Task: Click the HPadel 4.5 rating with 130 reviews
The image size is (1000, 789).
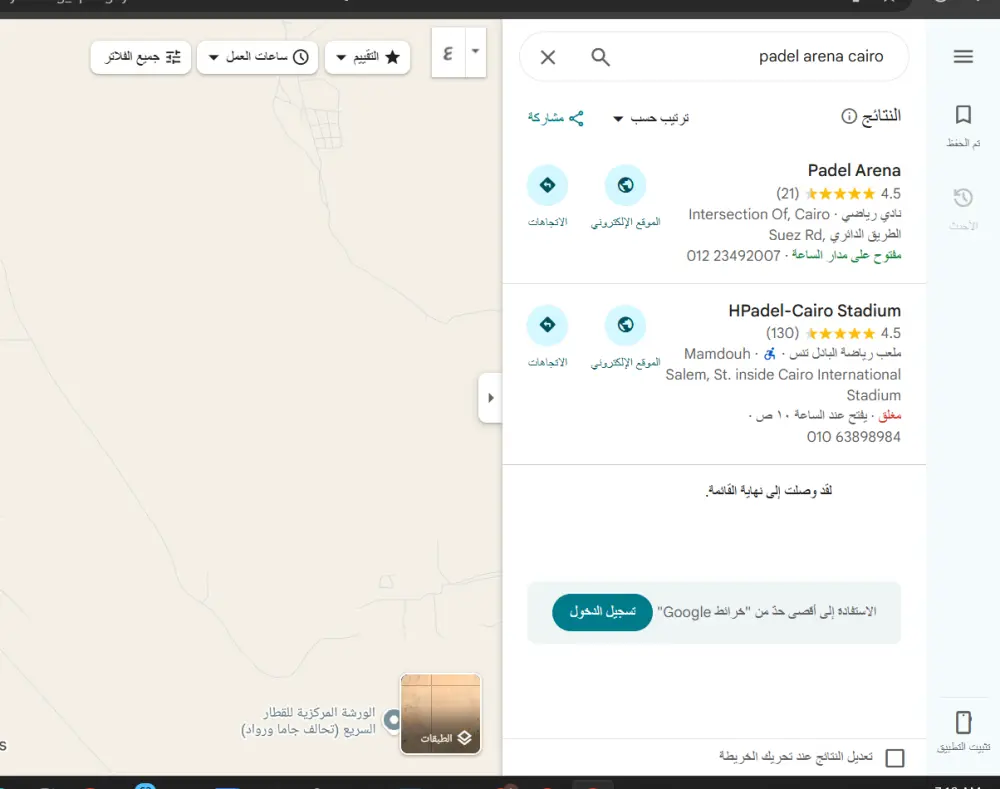Action: point(834,333)
